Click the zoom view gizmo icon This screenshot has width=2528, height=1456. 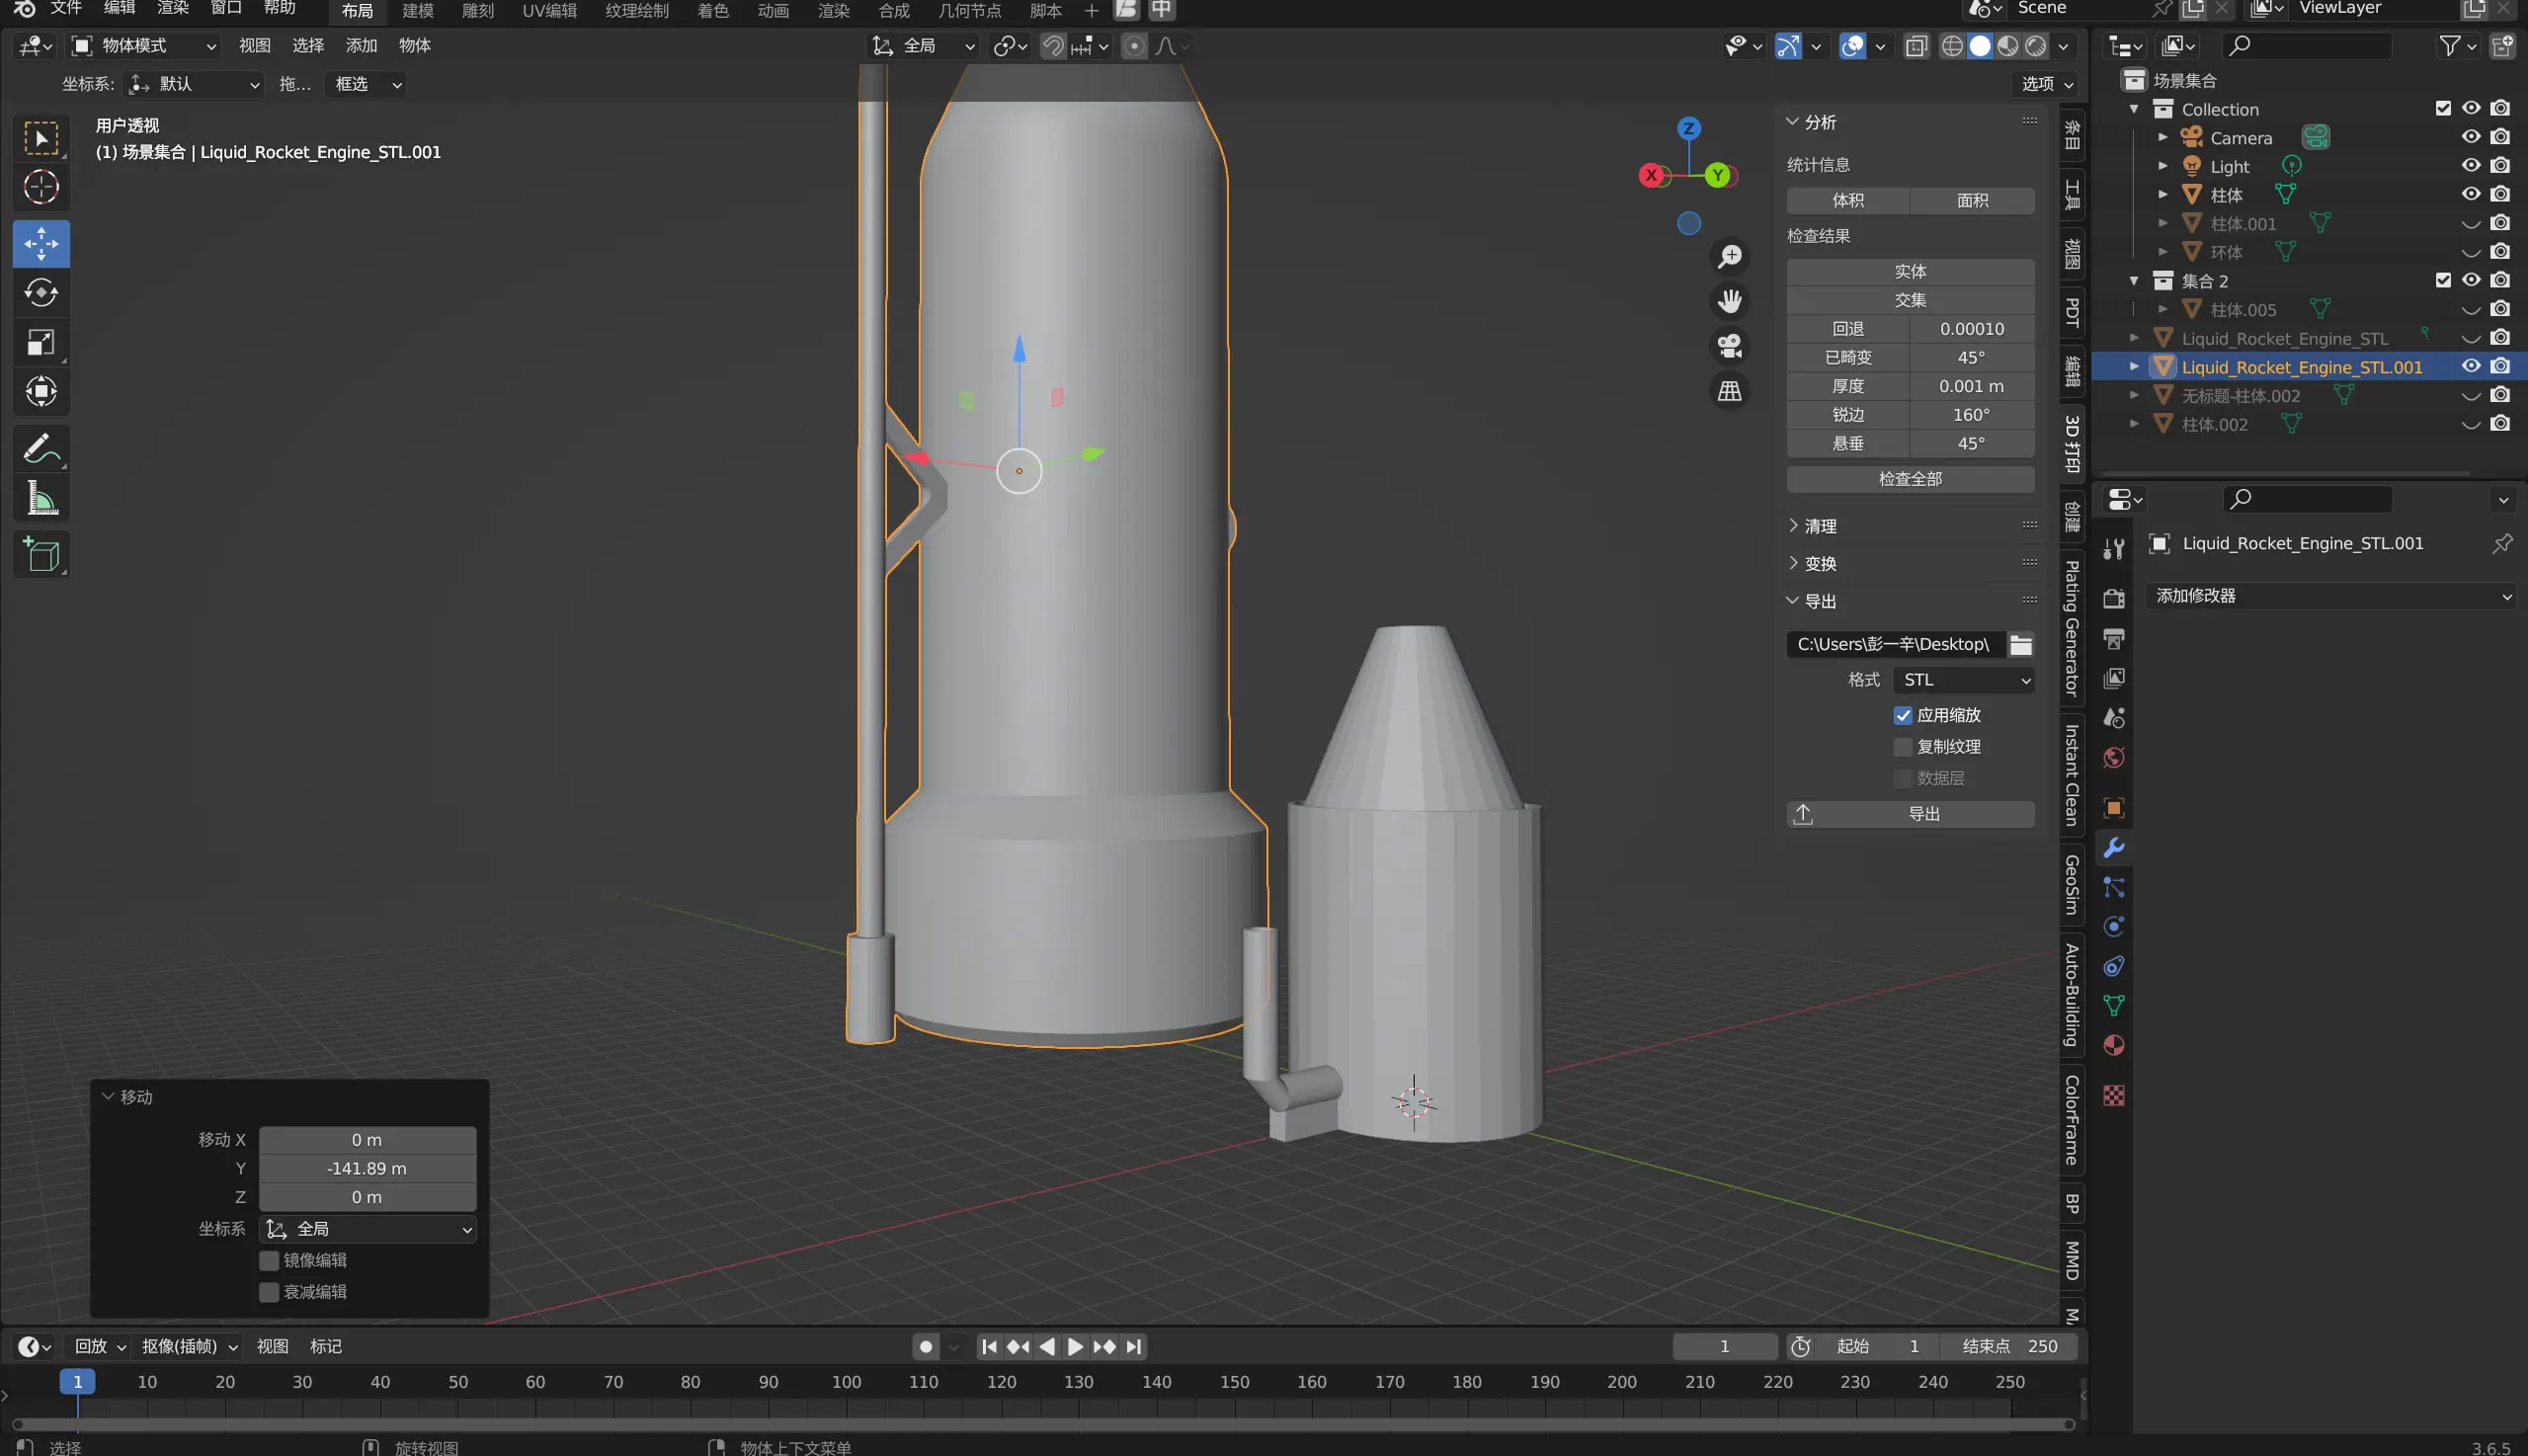click(x=1730, y=257)
